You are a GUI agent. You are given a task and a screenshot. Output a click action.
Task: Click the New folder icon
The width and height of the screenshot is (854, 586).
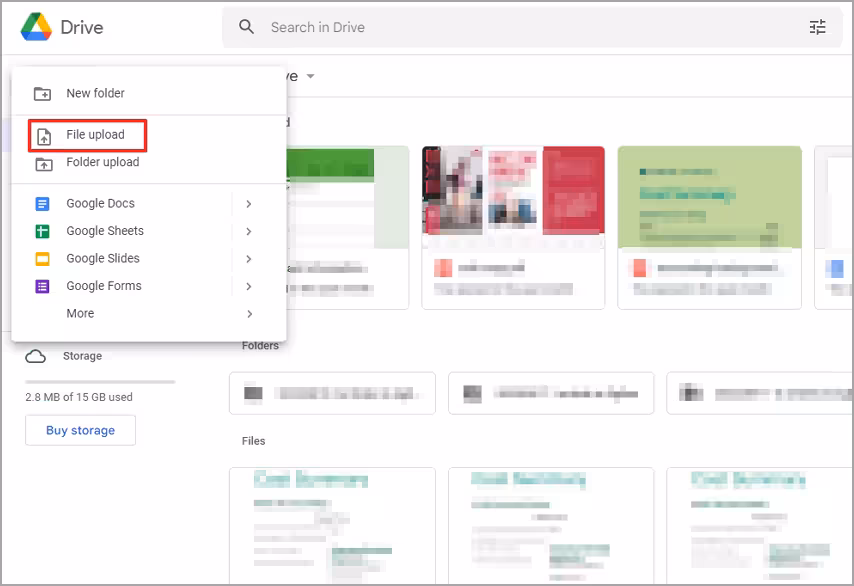pos(42,94)
